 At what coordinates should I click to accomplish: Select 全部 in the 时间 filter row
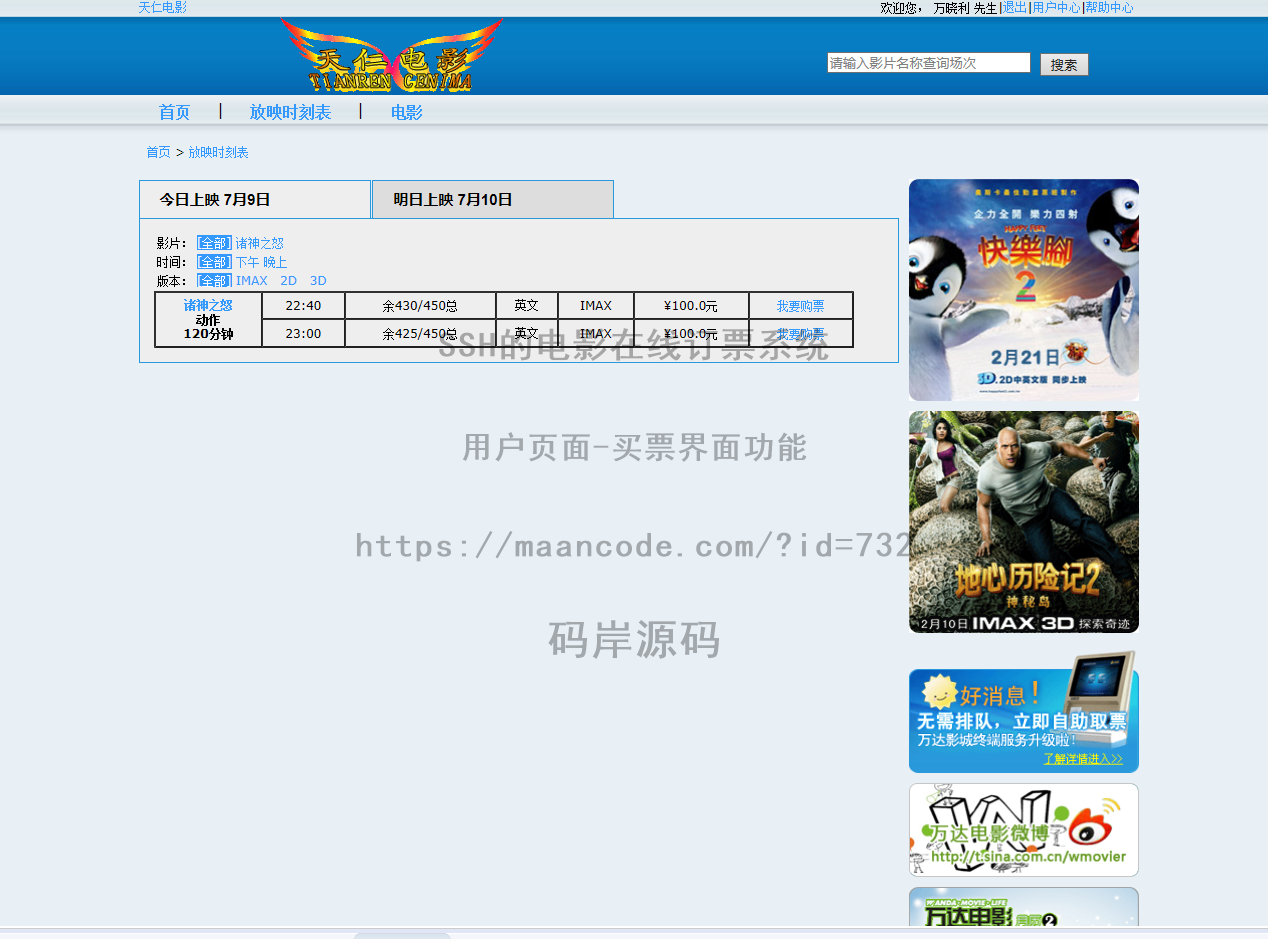point(214,262)
